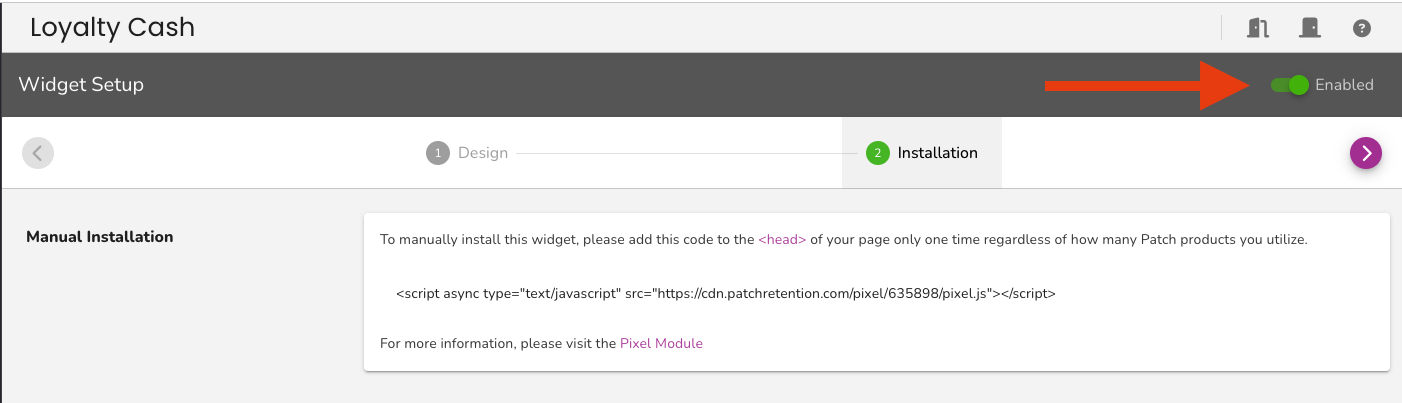Click the closed door icon in header
Viewport: 1402px width, 403px height.
pos(1309,28)
